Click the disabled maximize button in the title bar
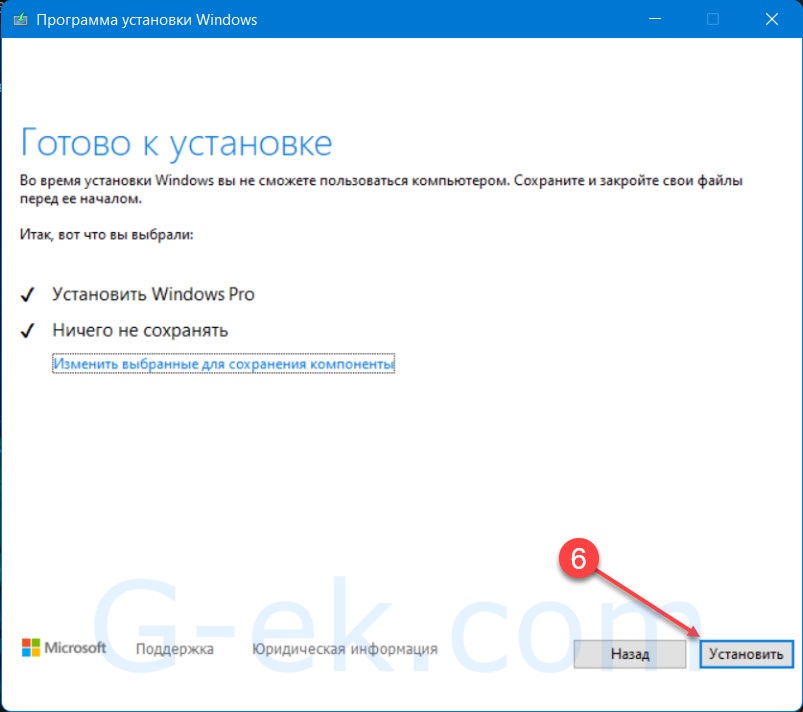The width and height of the screenshot is (803, 712). 713,19
